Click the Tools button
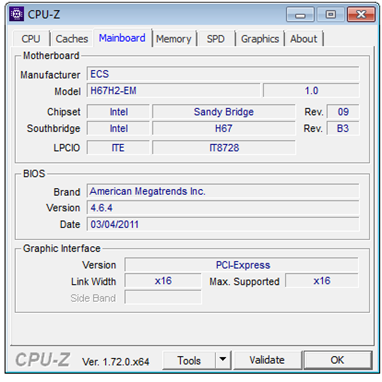This screenshot has width=382, height=382. (x=189, y=360)
